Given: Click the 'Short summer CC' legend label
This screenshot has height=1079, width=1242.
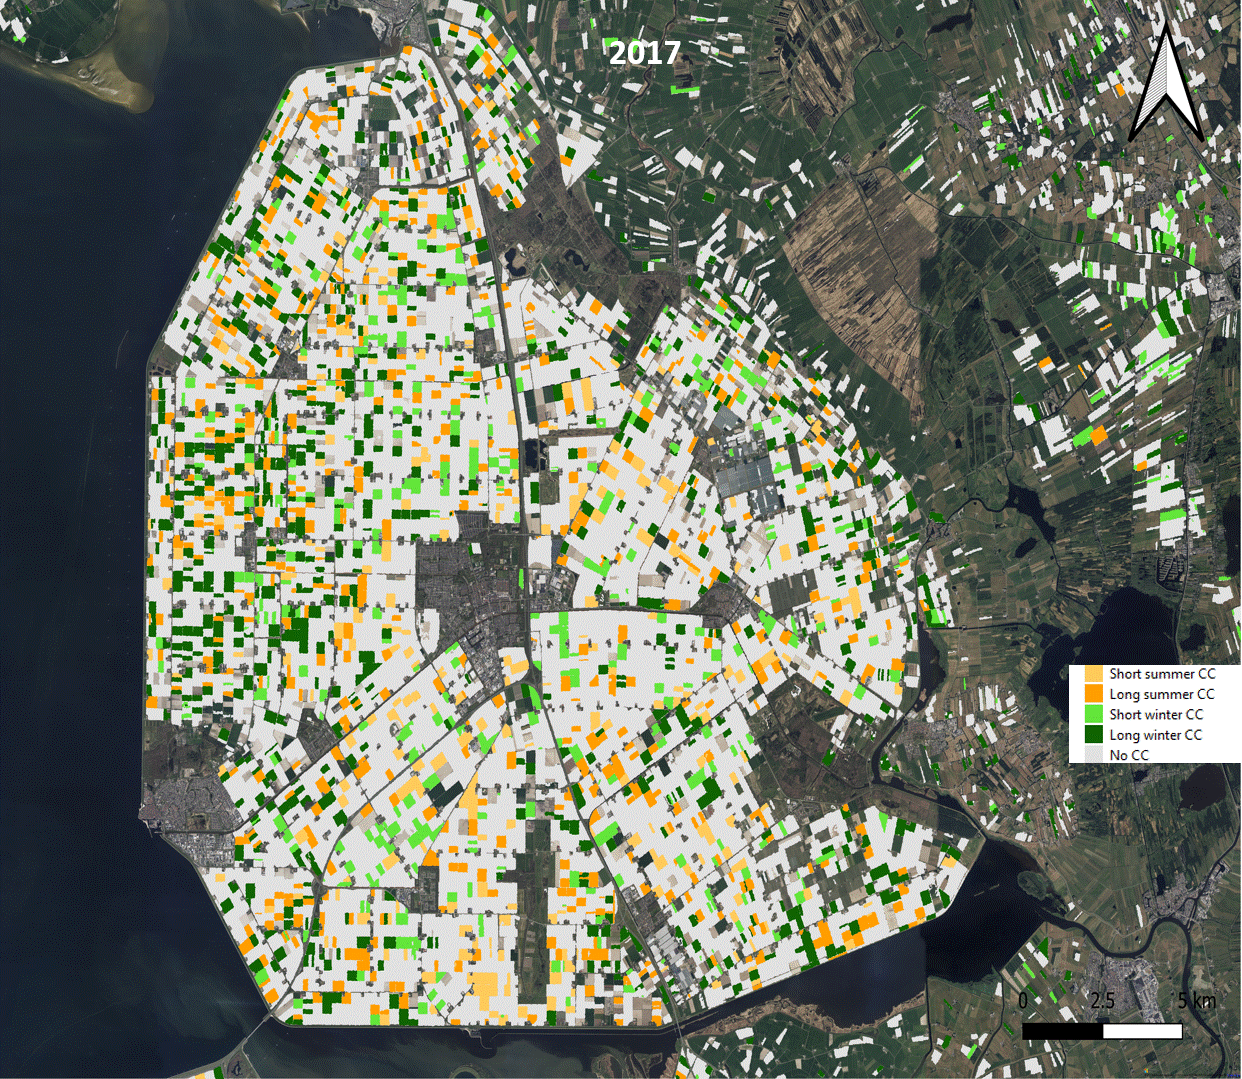Looking at the screenshot, I should 1162,674.
